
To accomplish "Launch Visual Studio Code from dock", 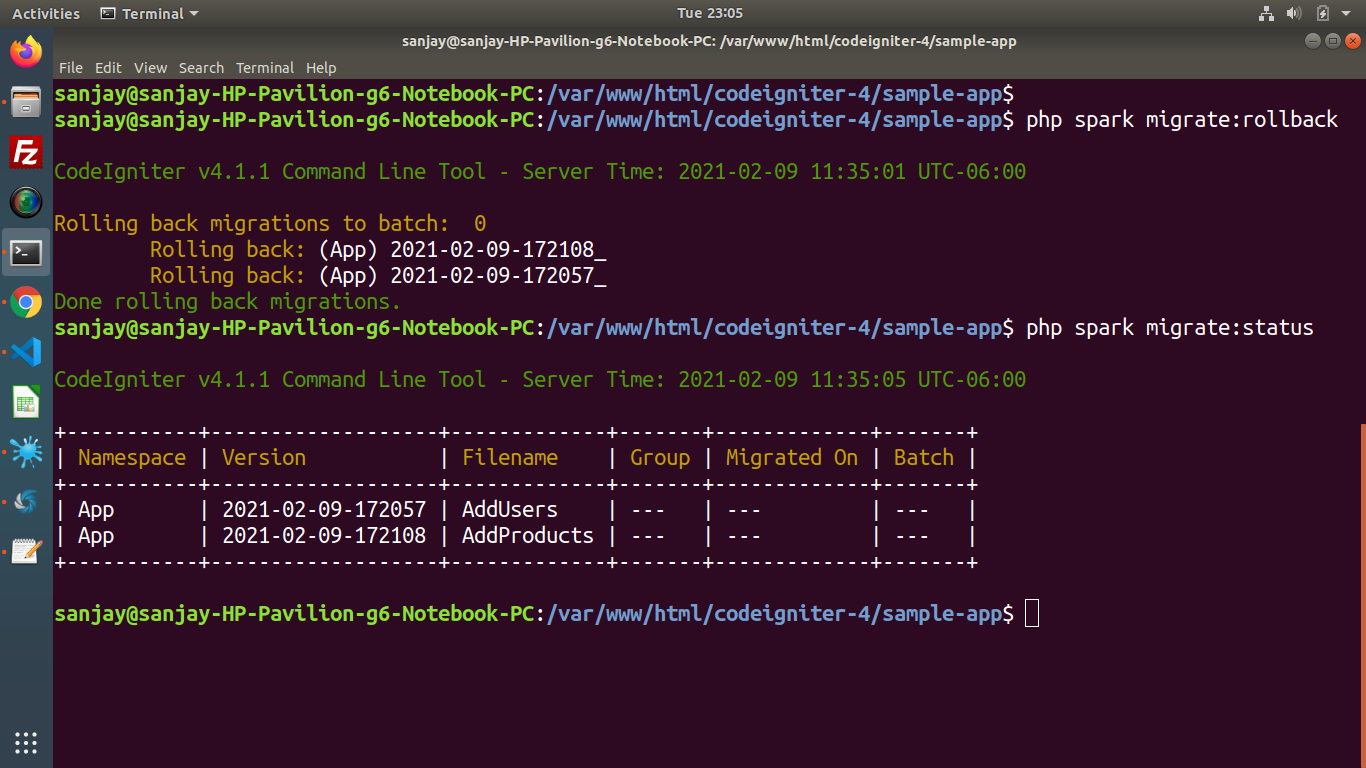I will click(x=26, y=352).
